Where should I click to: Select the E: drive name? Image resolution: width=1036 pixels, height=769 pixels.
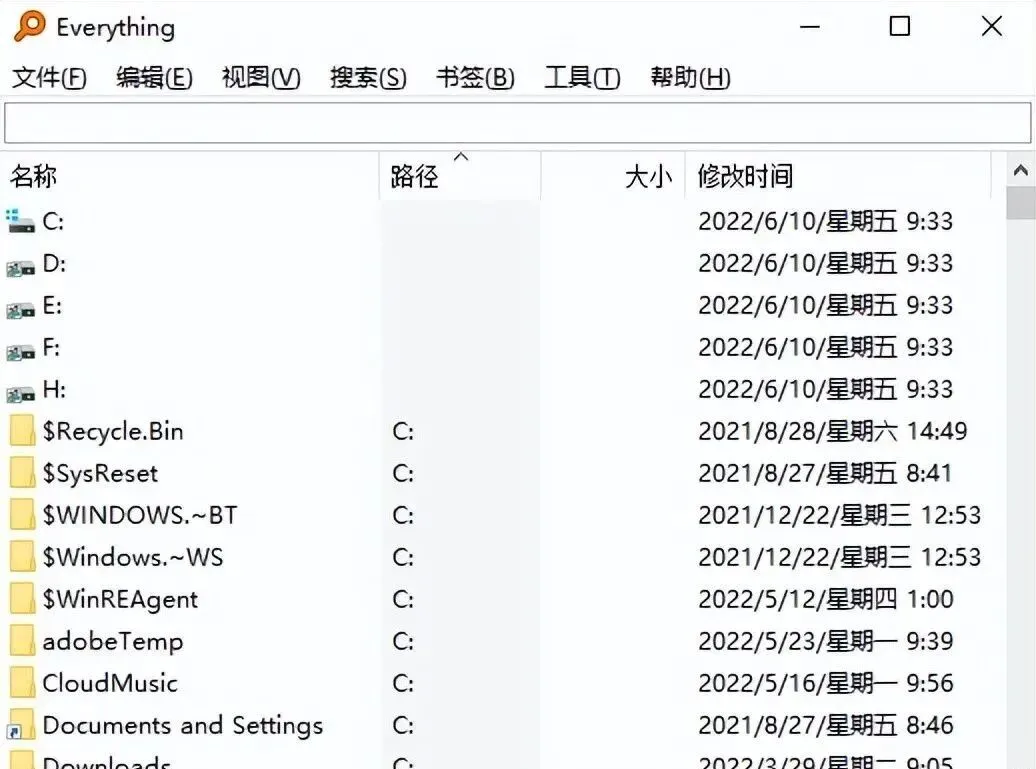[52, 305]
